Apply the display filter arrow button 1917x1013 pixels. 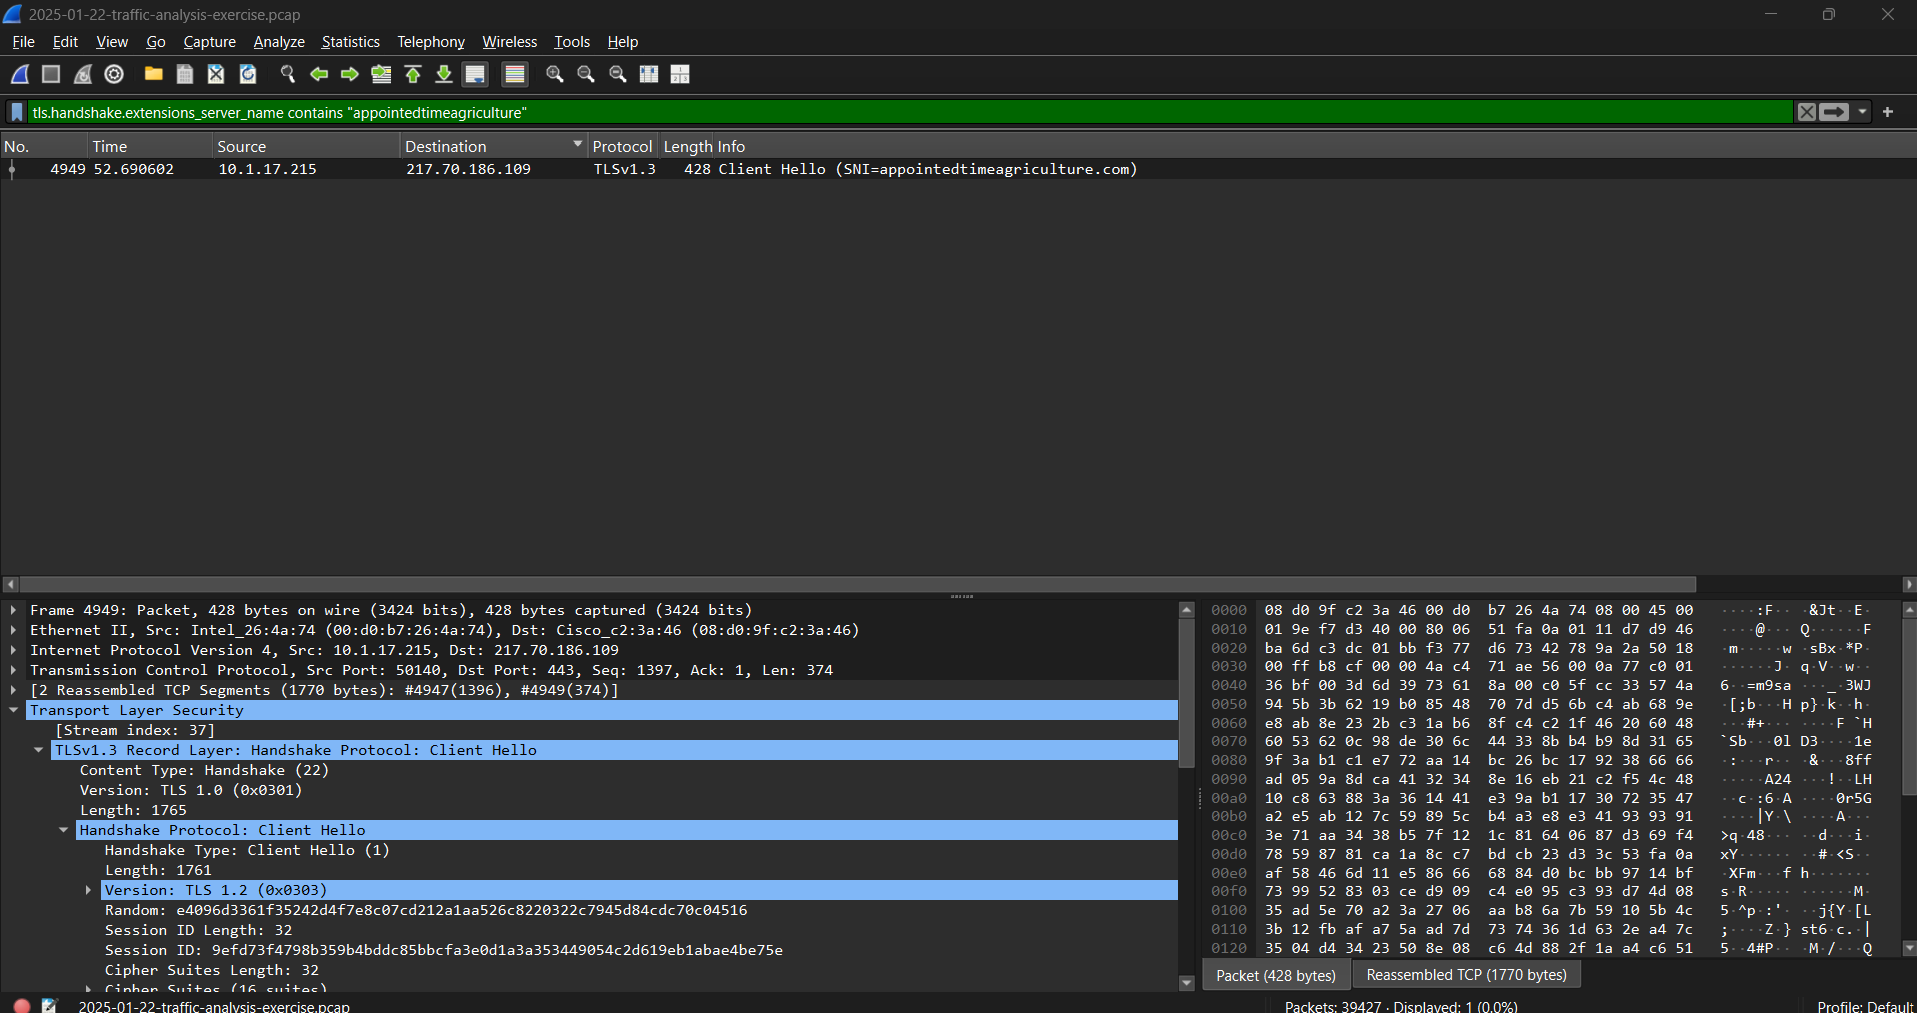[1834, 112]
